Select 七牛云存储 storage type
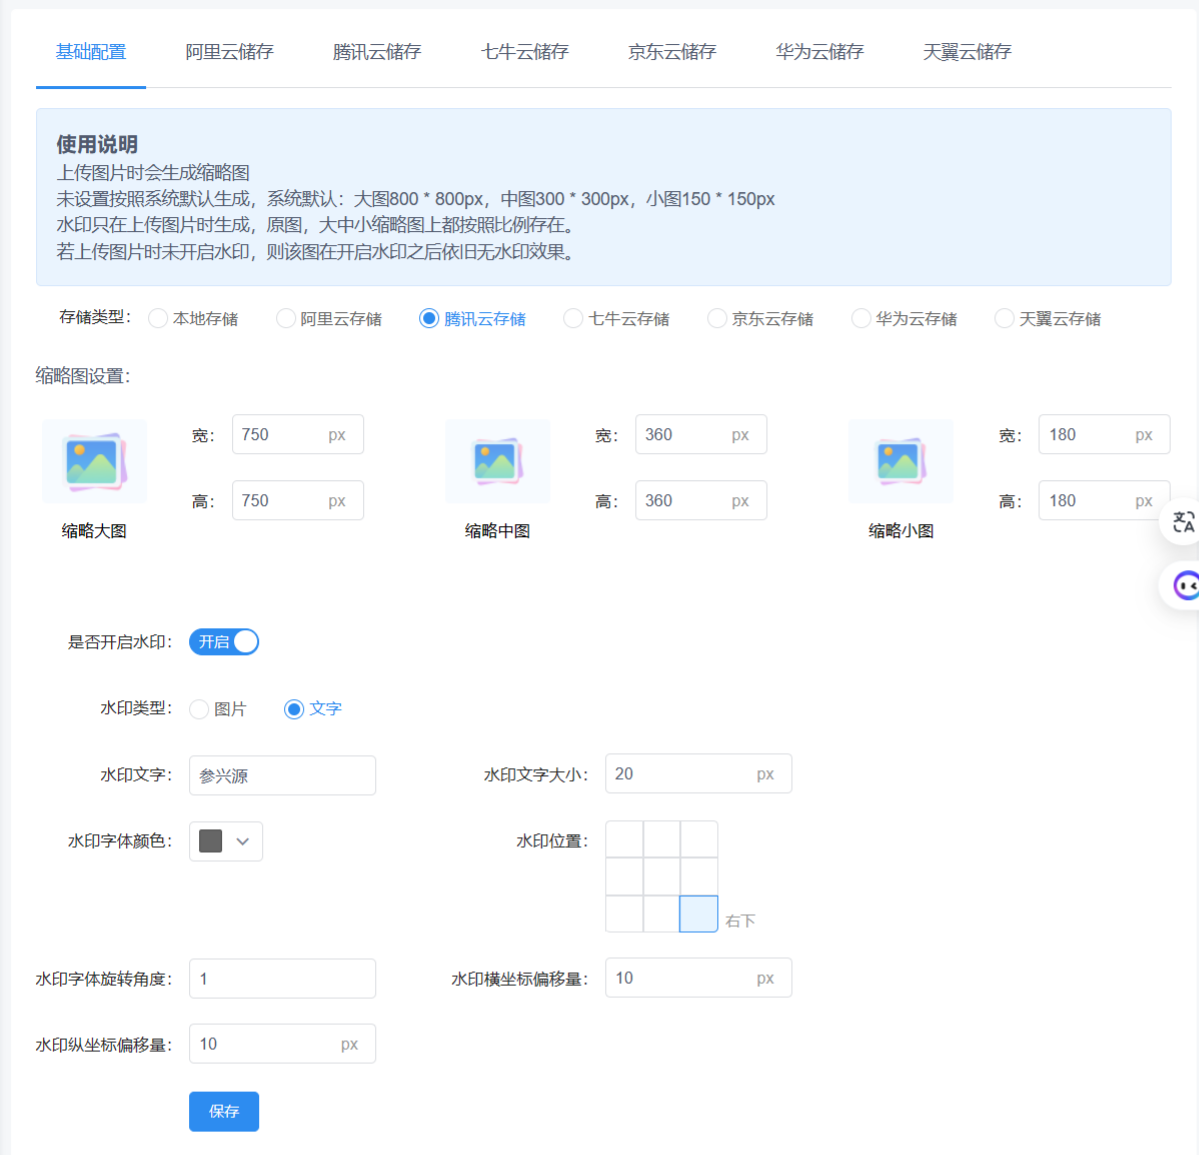The image size is (1199, 1155). (572, 317)
